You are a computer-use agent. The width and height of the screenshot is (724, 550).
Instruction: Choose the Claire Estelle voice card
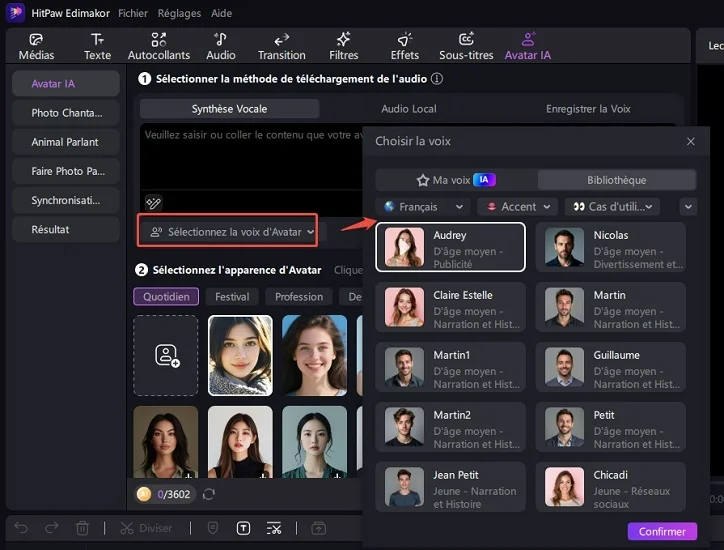click(x=450, y=307)
